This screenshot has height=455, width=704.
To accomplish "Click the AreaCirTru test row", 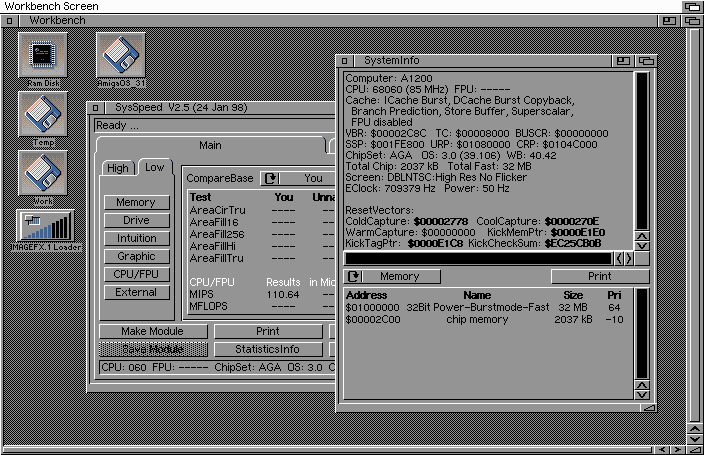I will point(262,210).
